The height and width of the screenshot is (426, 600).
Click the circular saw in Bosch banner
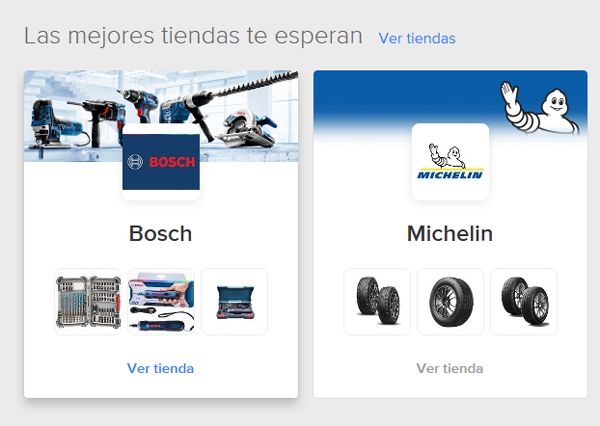pos(247,128)
